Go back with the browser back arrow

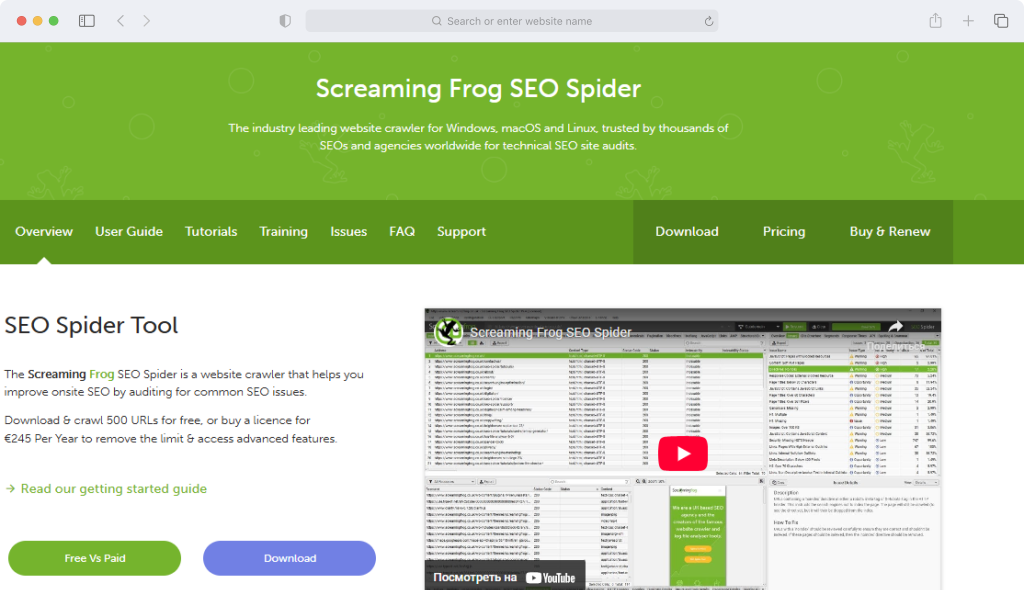121,21
